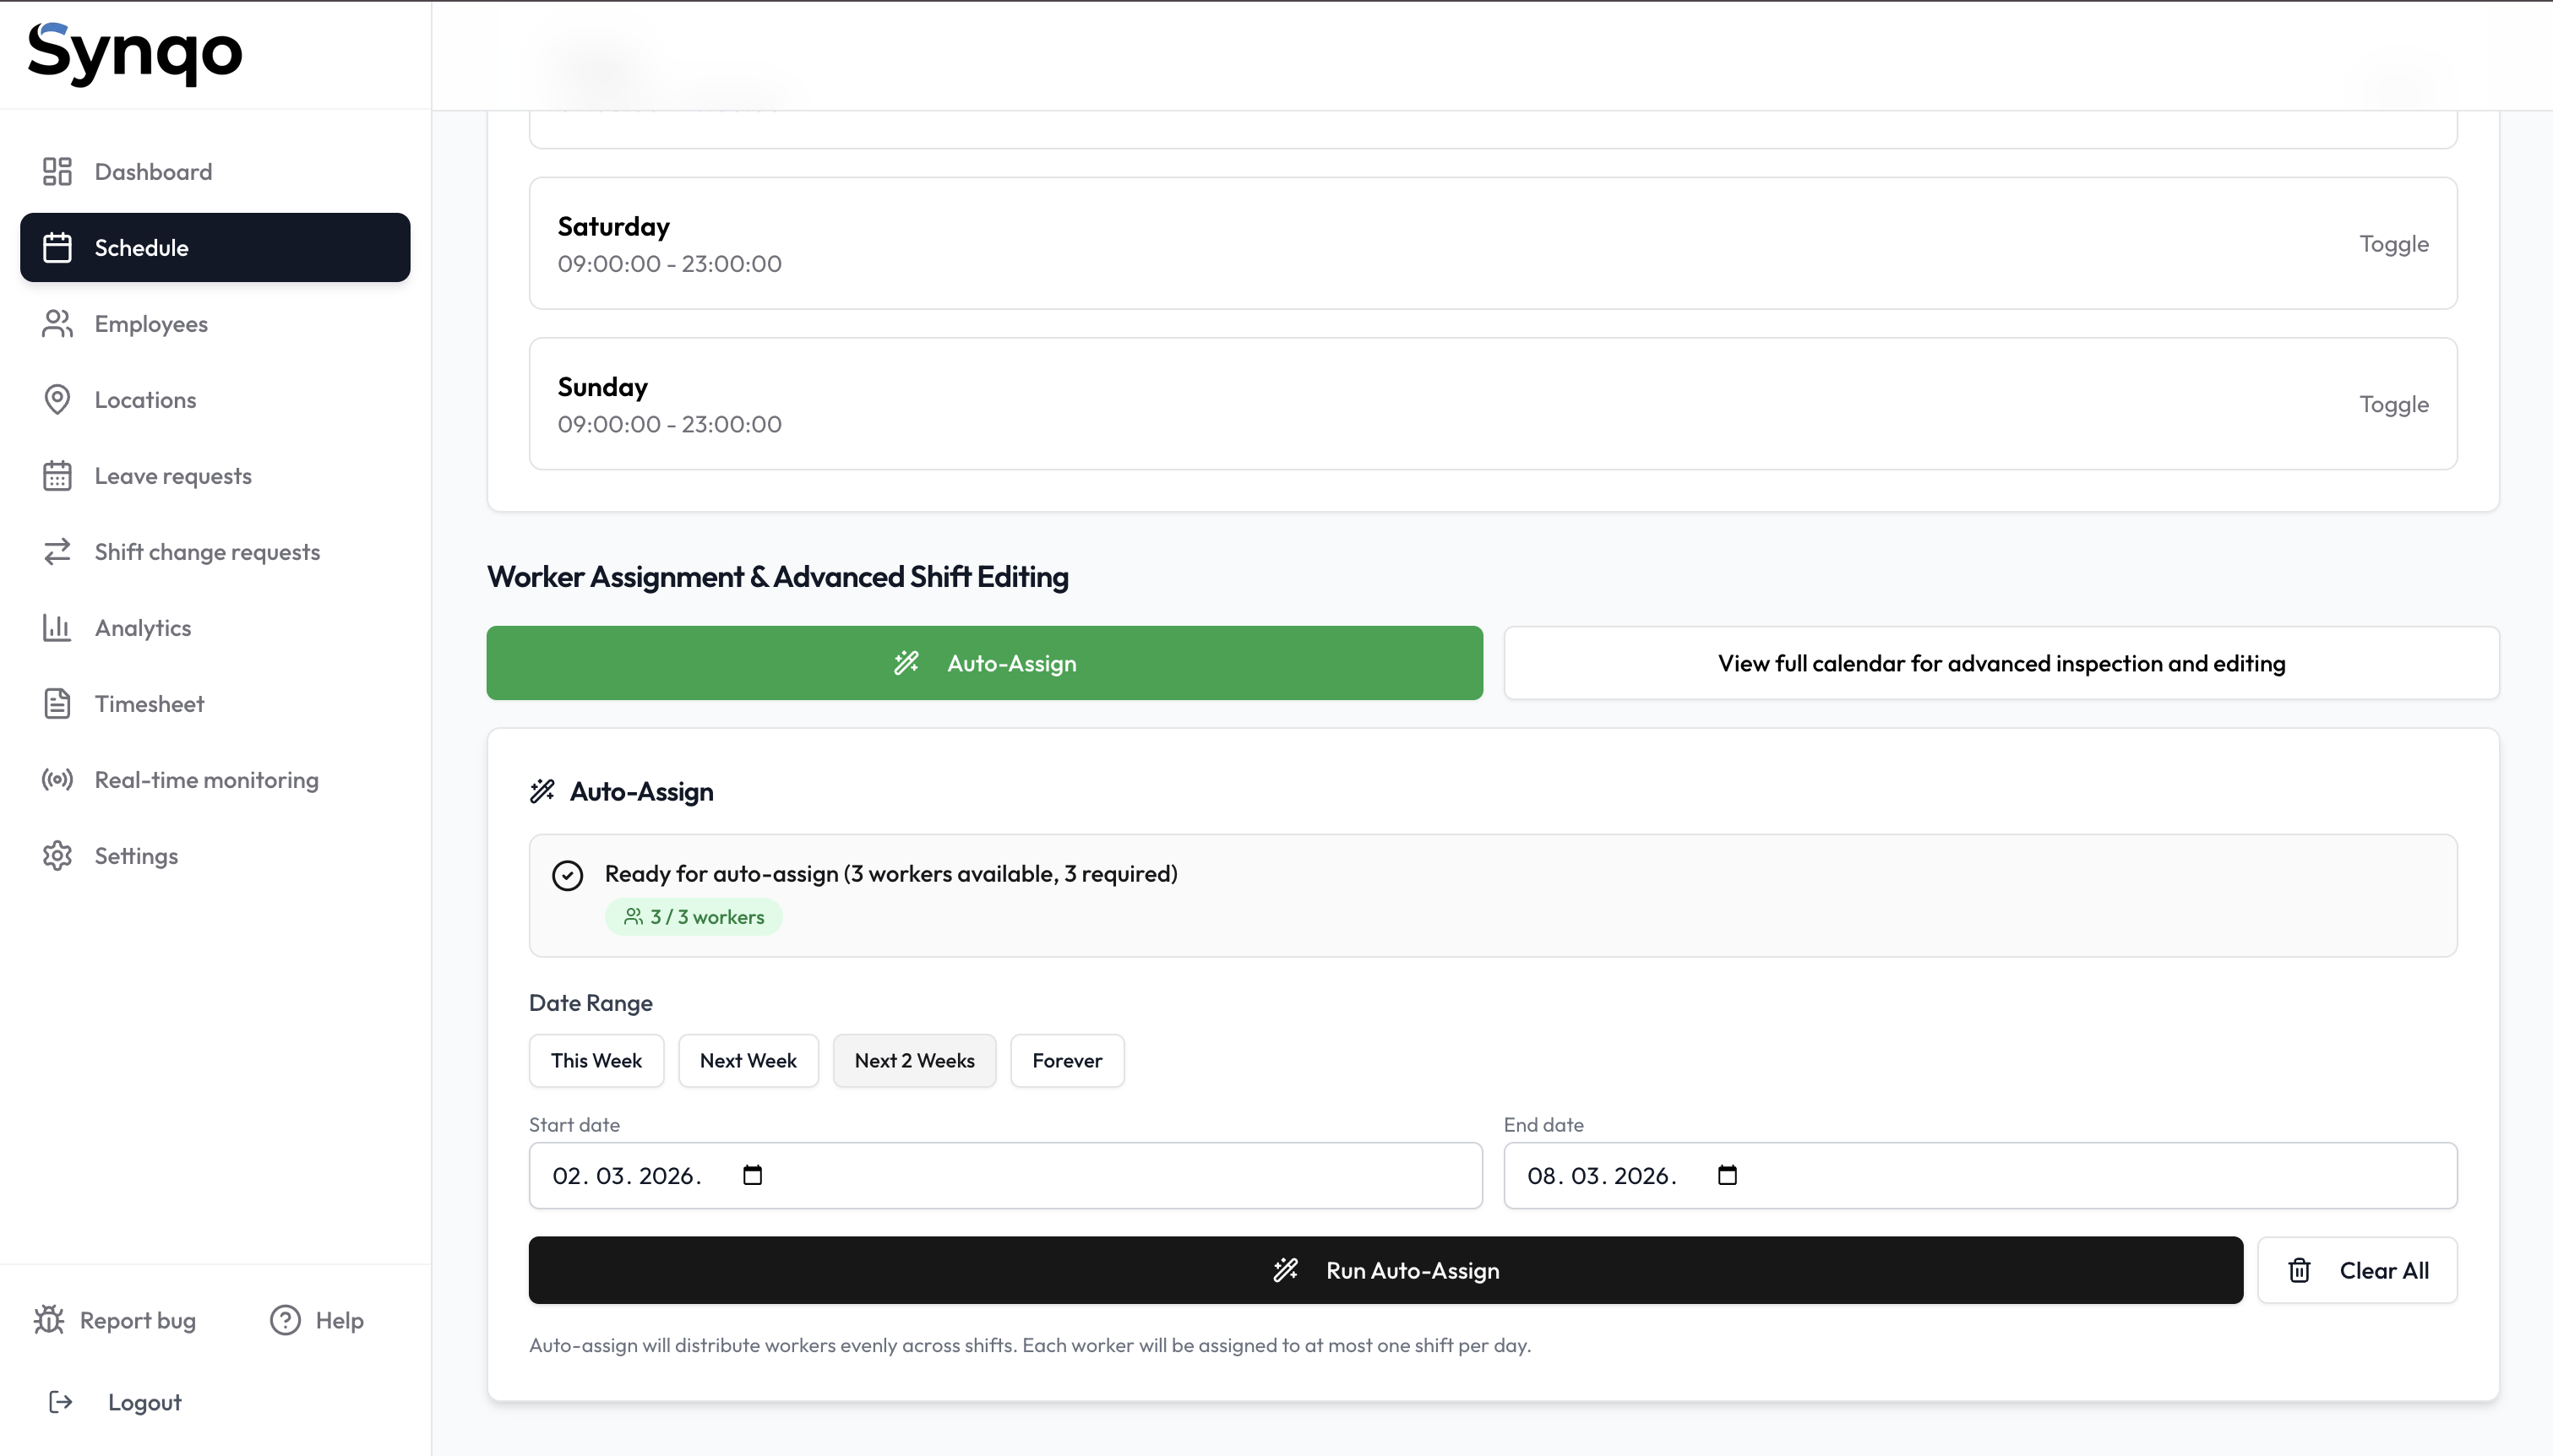Go to the Timesheet page
Screen dimensions: 2553x1456
[149, 703]
